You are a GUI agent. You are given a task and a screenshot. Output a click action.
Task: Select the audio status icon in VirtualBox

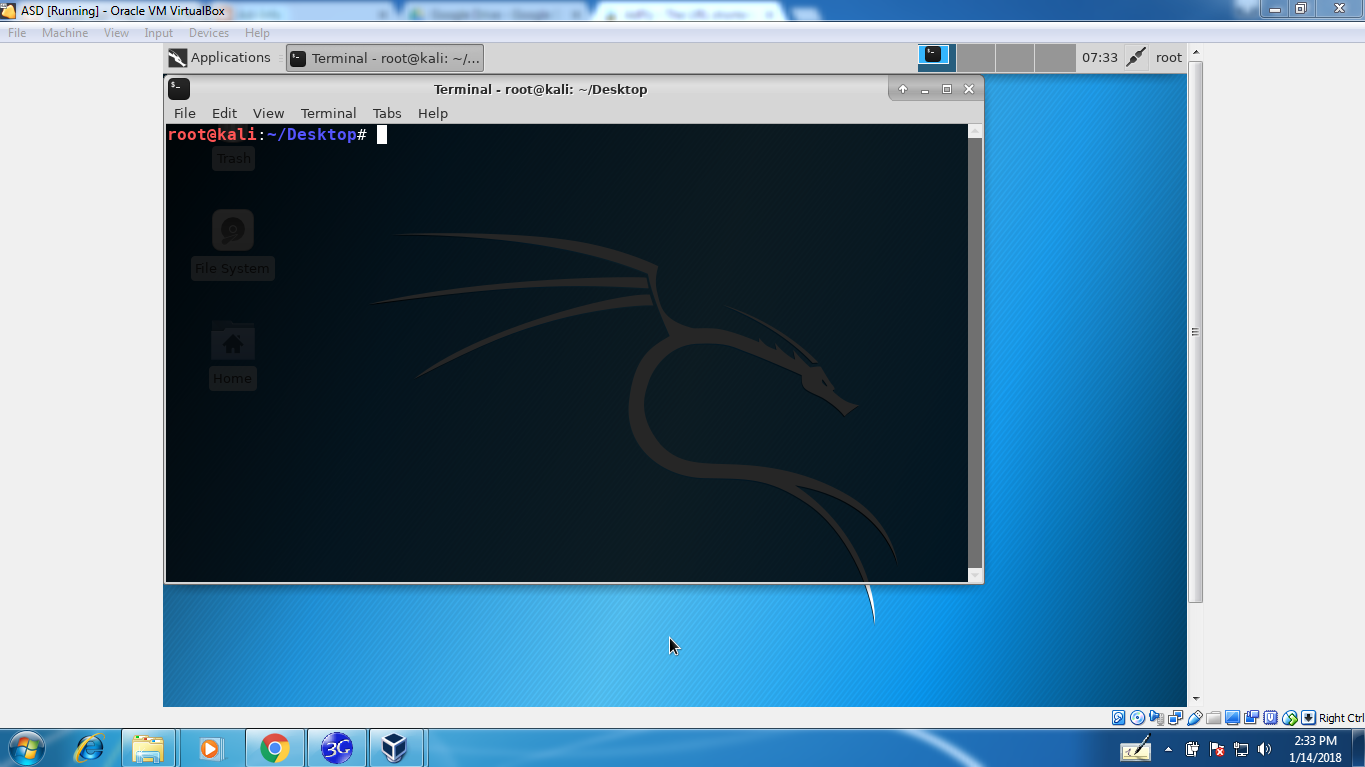pos(1157,718)
